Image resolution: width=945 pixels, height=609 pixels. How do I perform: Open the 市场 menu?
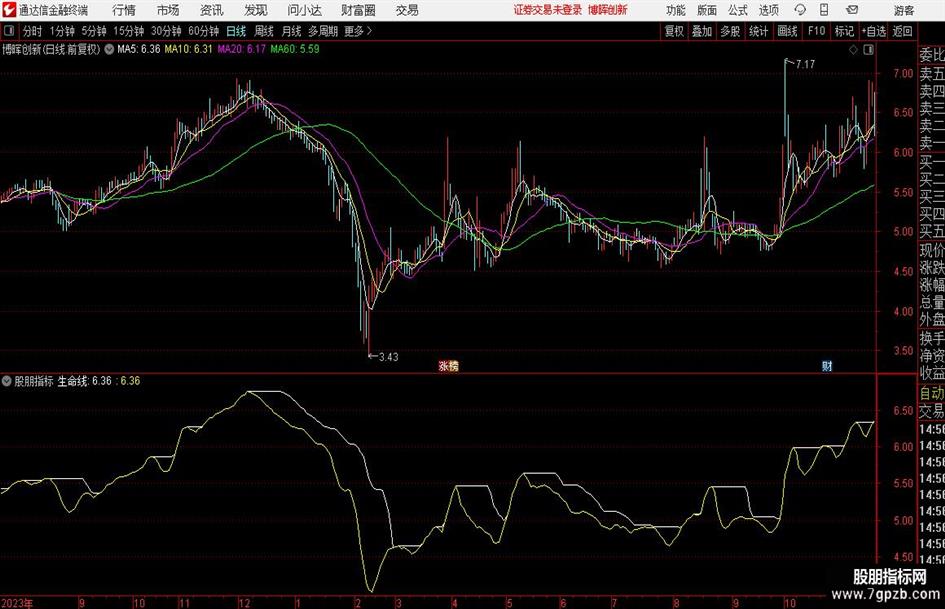pyautogui.click(x=168, y=10)
